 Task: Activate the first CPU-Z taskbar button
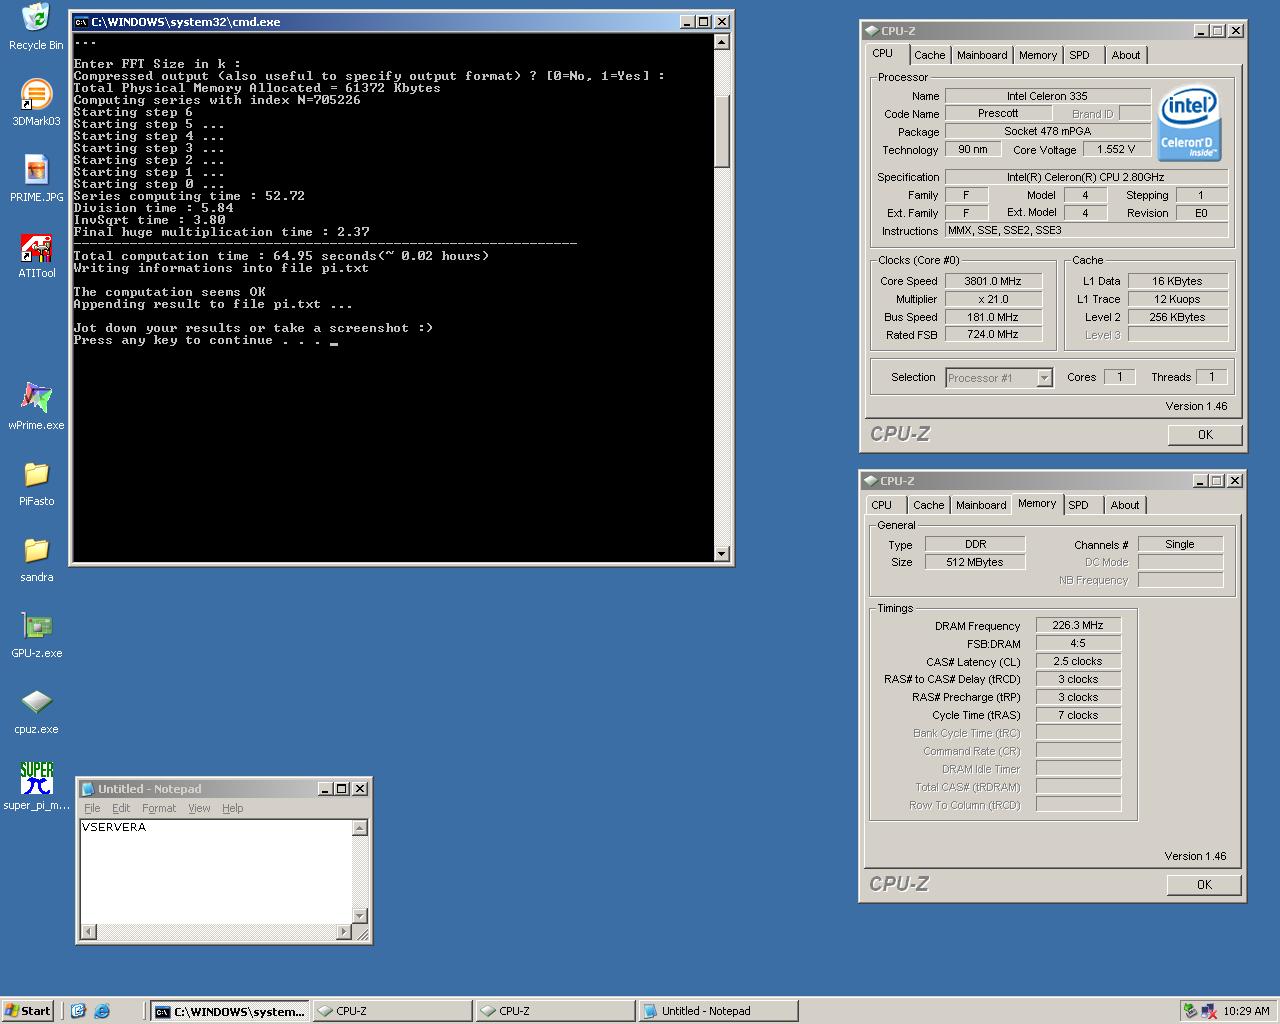click(392, 1011)
